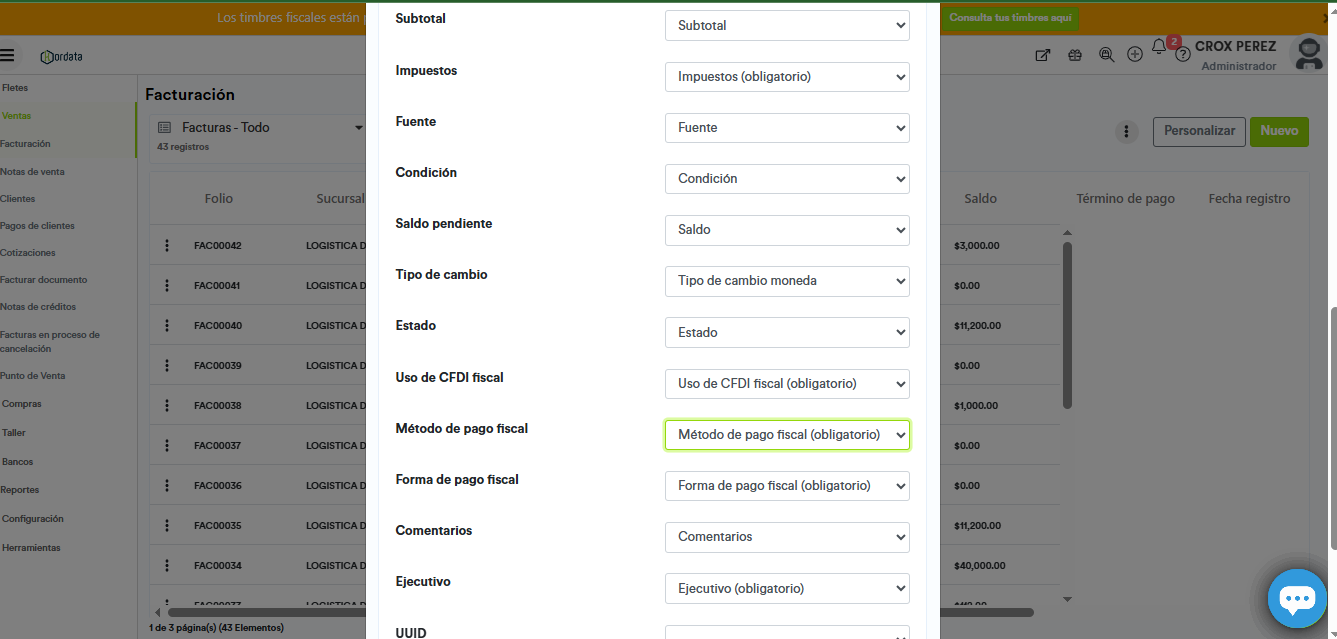Viewport: 1337px width, 639px height.
Task: Expand the Subtotal field dropdown
Action: (787, 26)
